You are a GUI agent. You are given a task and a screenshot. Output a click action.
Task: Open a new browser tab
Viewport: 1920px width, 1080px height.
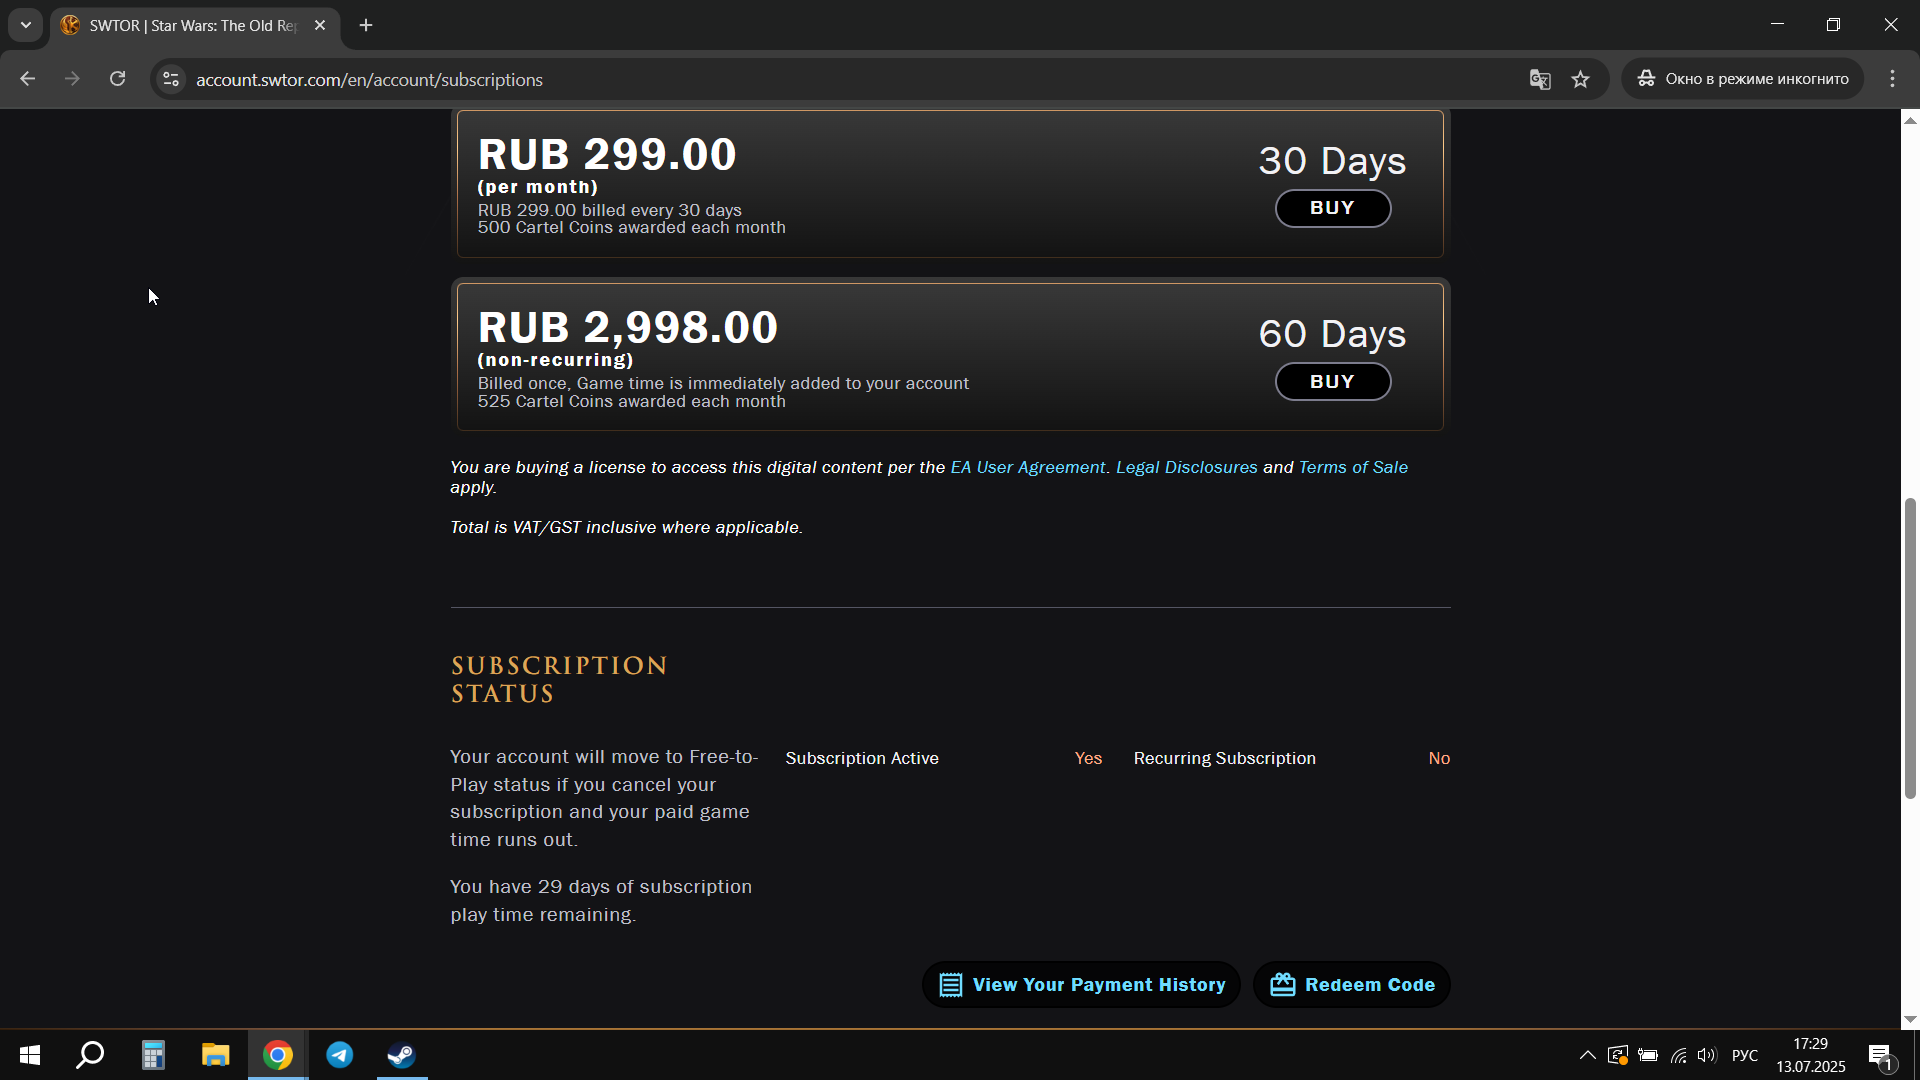366,26
